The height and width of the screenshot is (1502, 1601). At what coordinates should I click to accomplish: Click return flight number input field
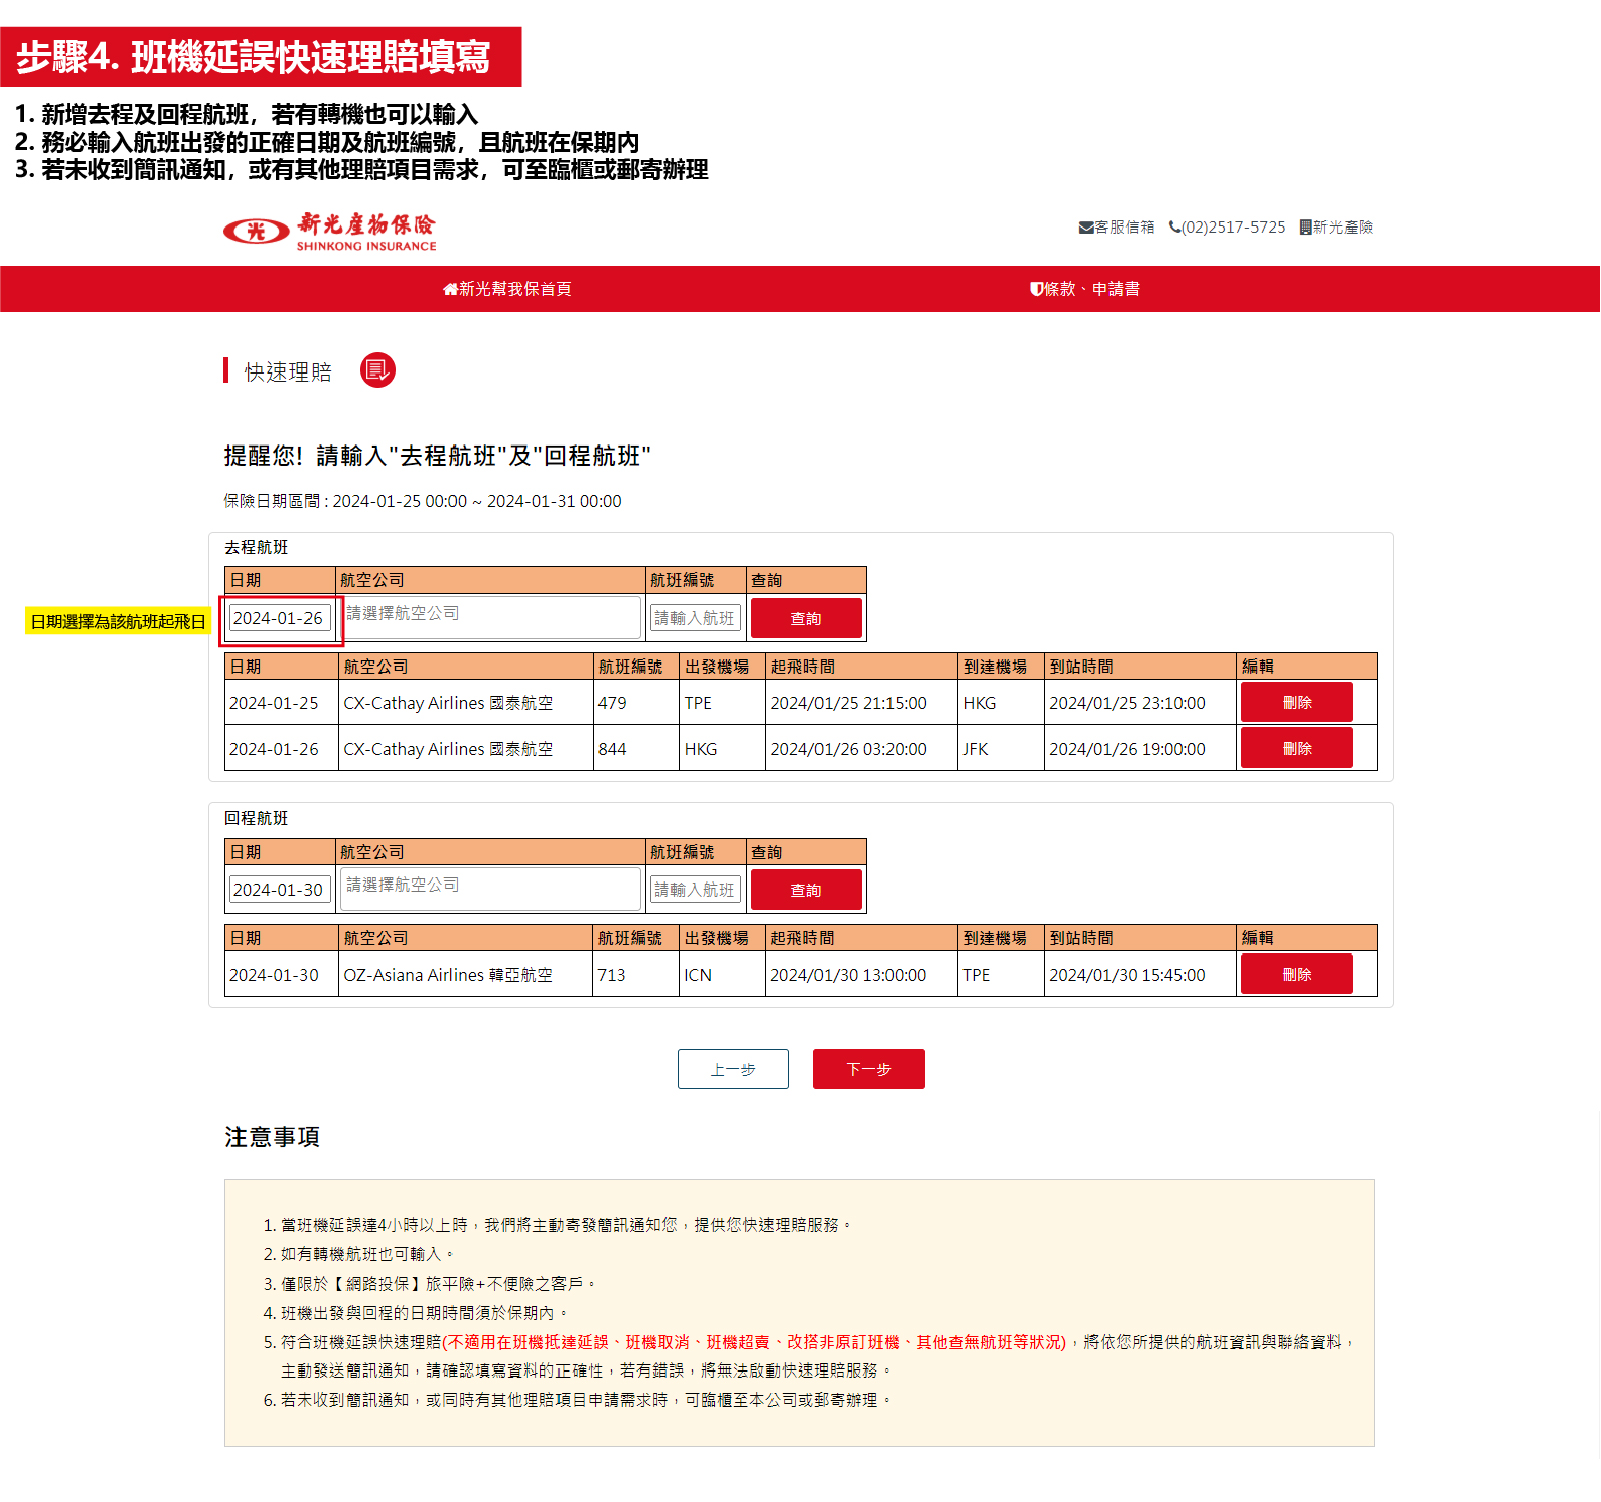tap(695, 890)
